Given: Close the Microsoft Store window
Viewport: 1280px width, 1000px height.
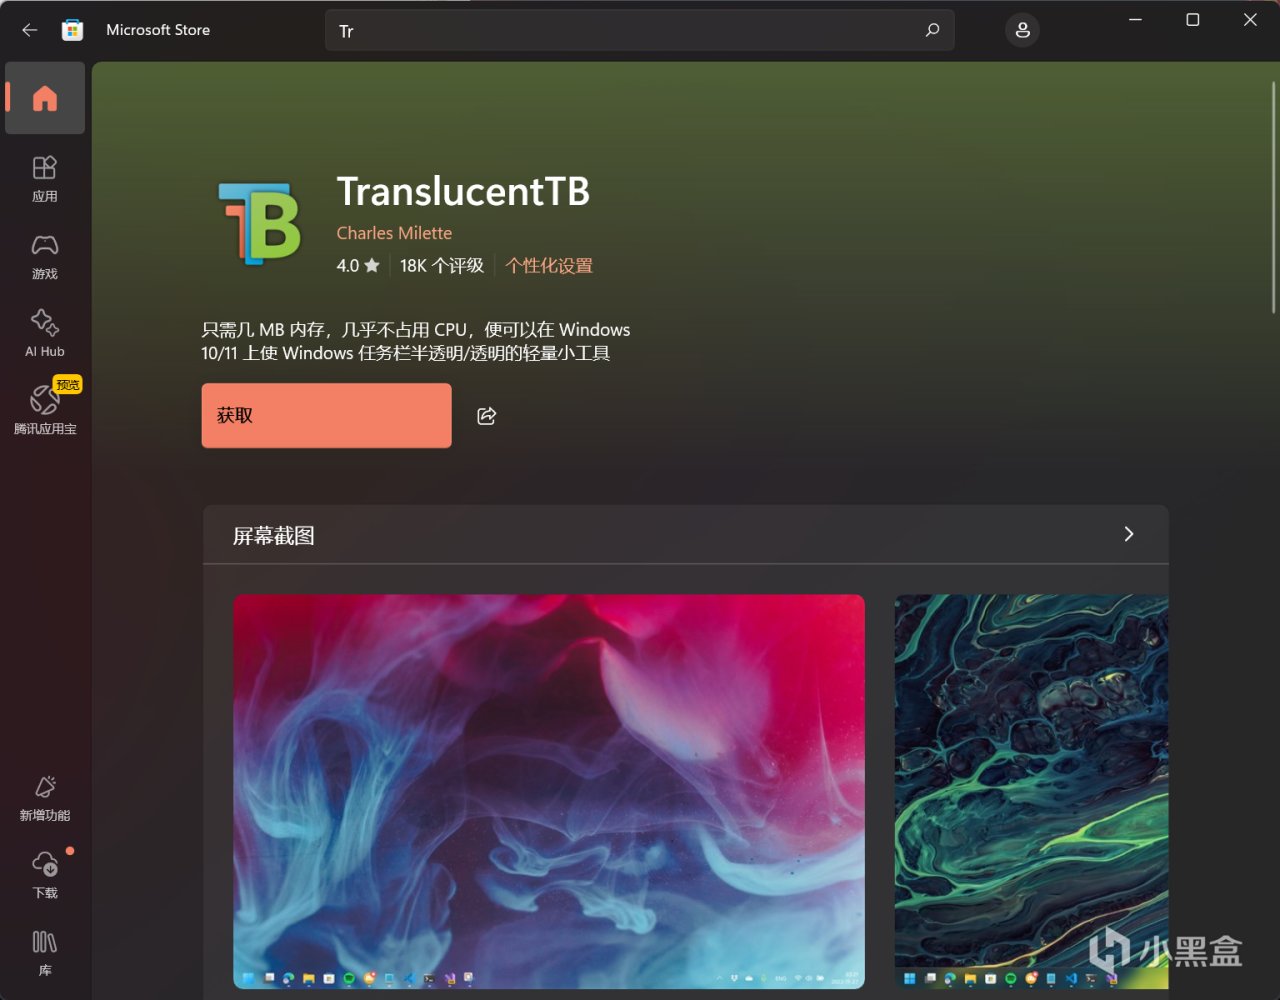Looking at the screenshot, I should (x=1250, y=20).
